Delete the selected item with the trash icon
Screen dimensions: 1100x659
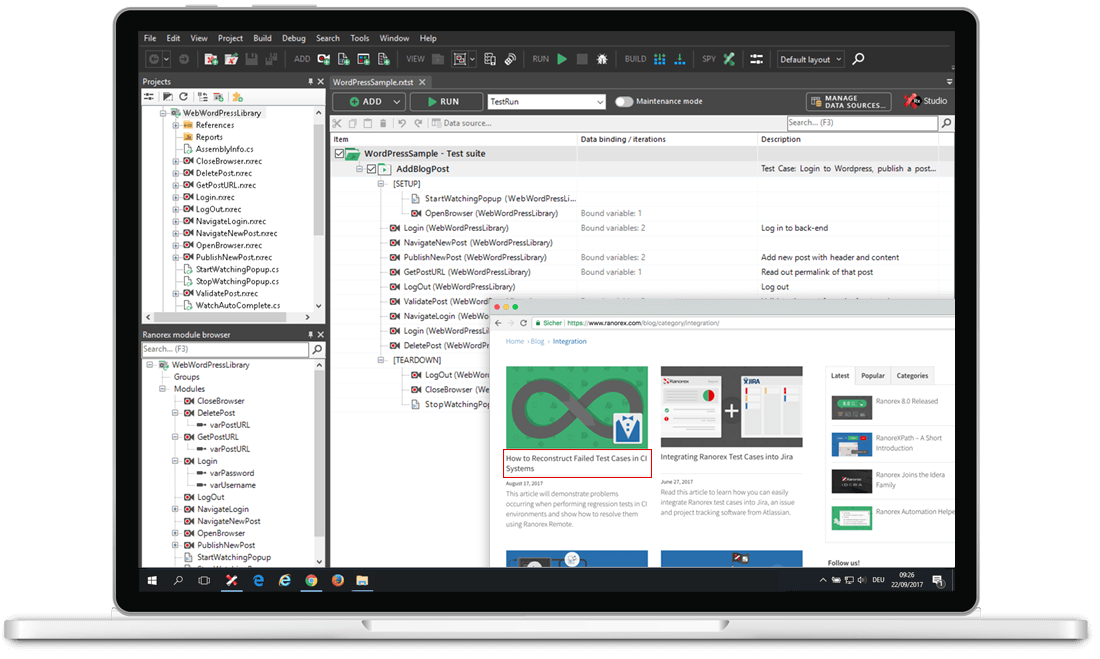click(x=383, y=124)
